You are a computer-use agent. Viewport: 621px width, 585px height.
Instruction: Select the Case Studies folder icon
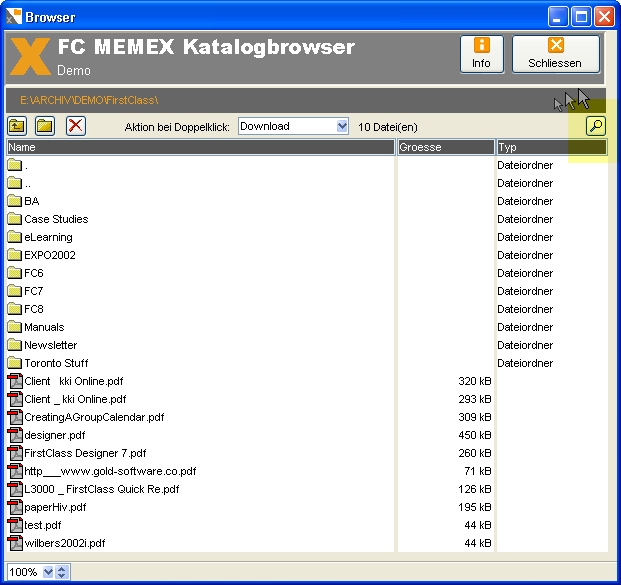[x=15, y=219]
